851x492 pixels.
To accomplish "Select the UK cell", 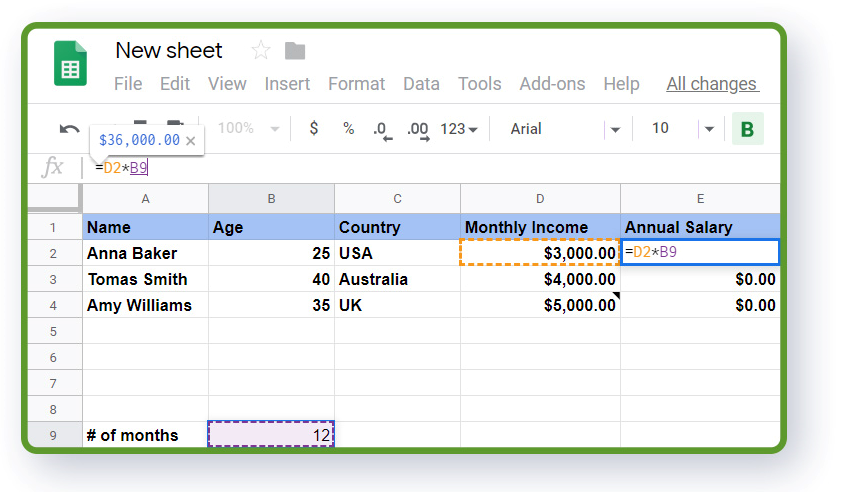I will pos(397,305).
